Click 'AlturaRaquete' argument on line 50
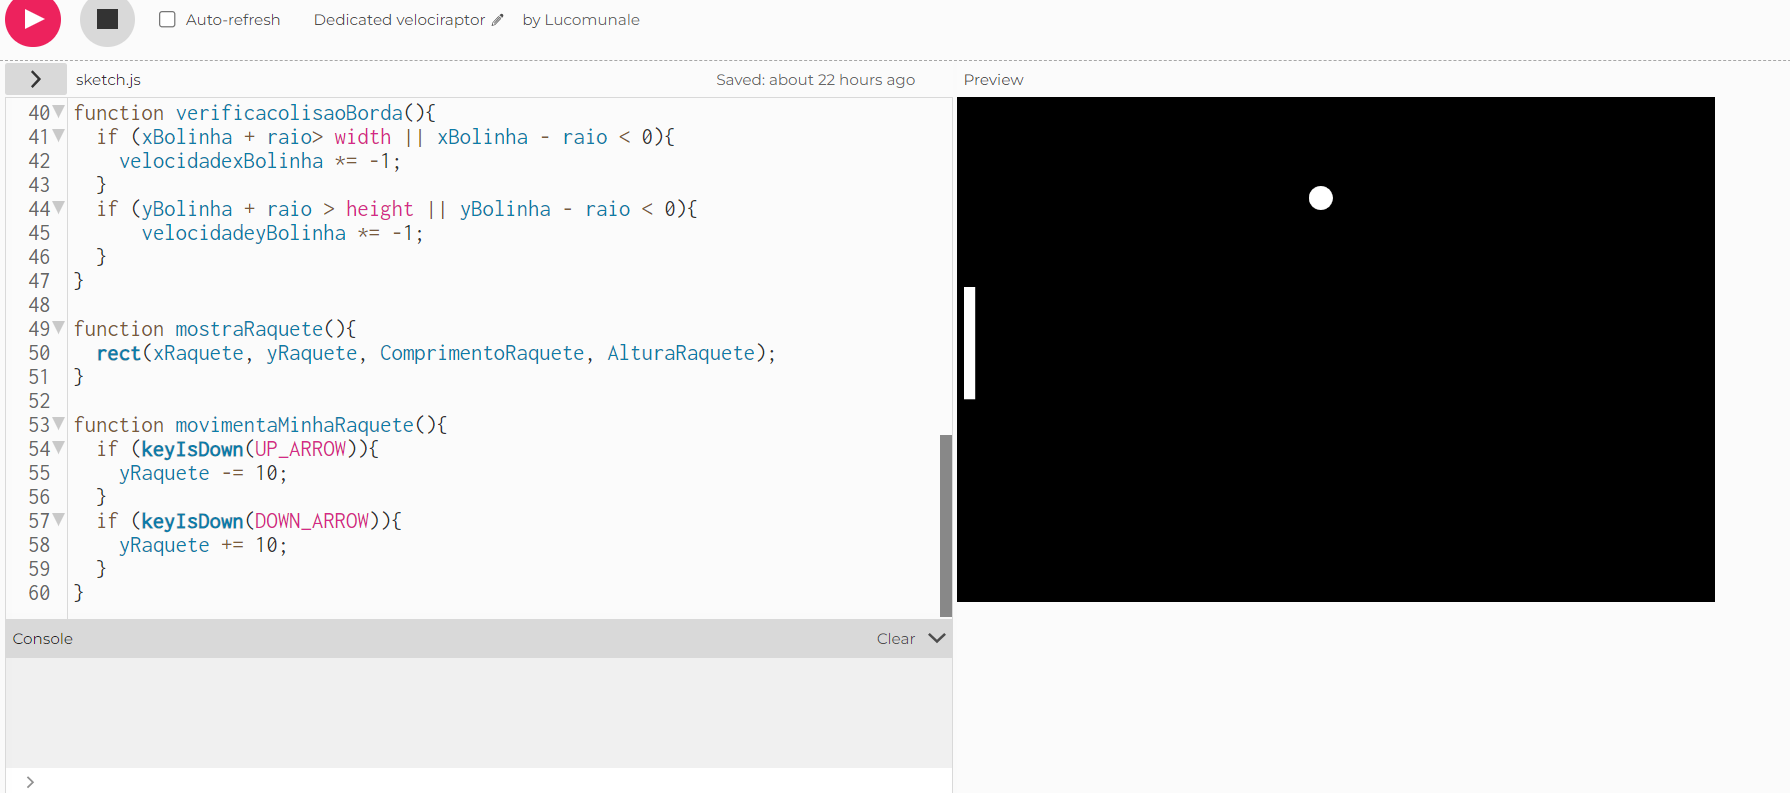 [x=681, y=353]
